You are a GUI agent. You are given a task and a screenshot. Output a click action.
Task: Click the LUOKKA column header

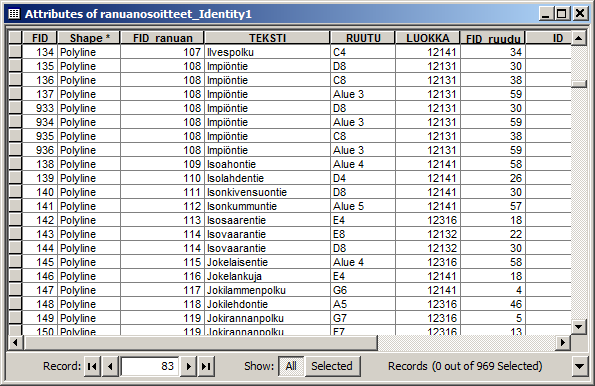pyautogui.click(x=428, y=38)
